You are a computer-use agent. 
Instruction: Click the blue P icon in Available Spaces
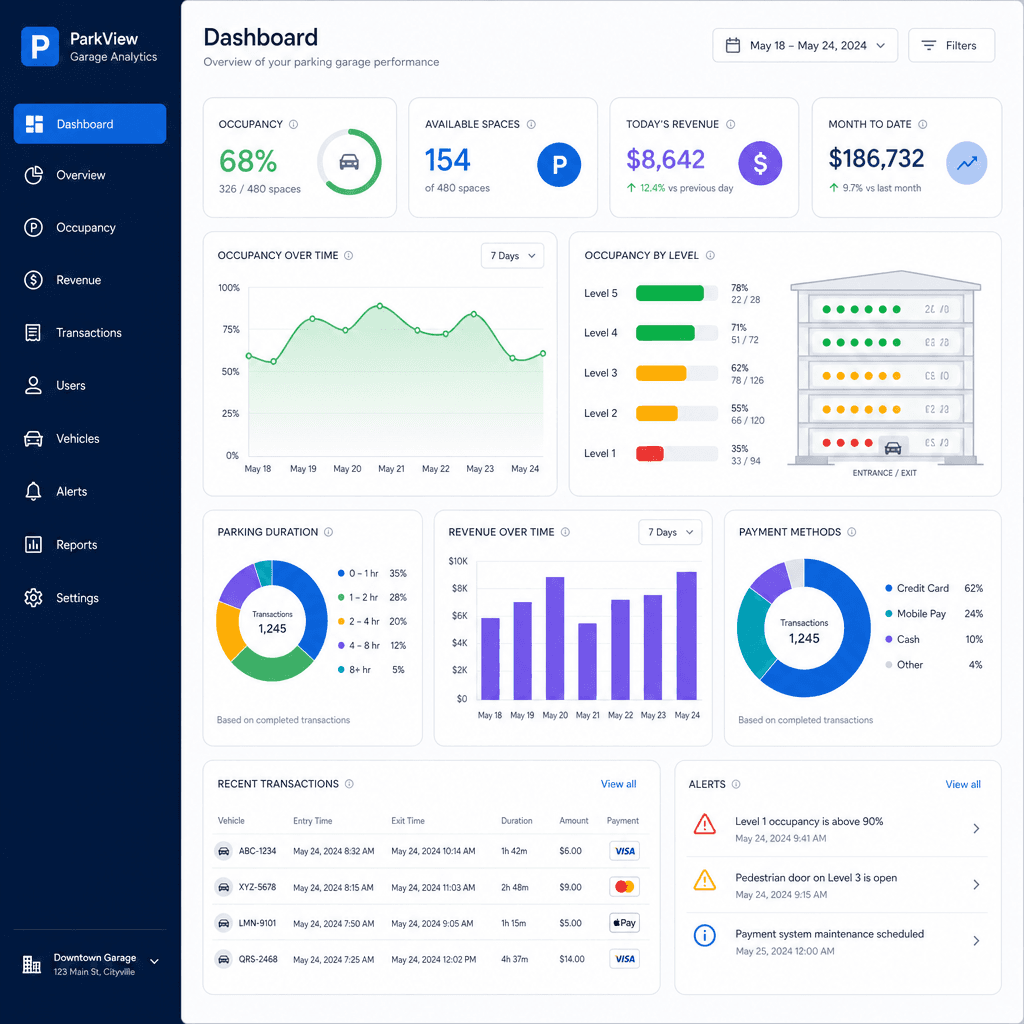[x=559, y=164]
